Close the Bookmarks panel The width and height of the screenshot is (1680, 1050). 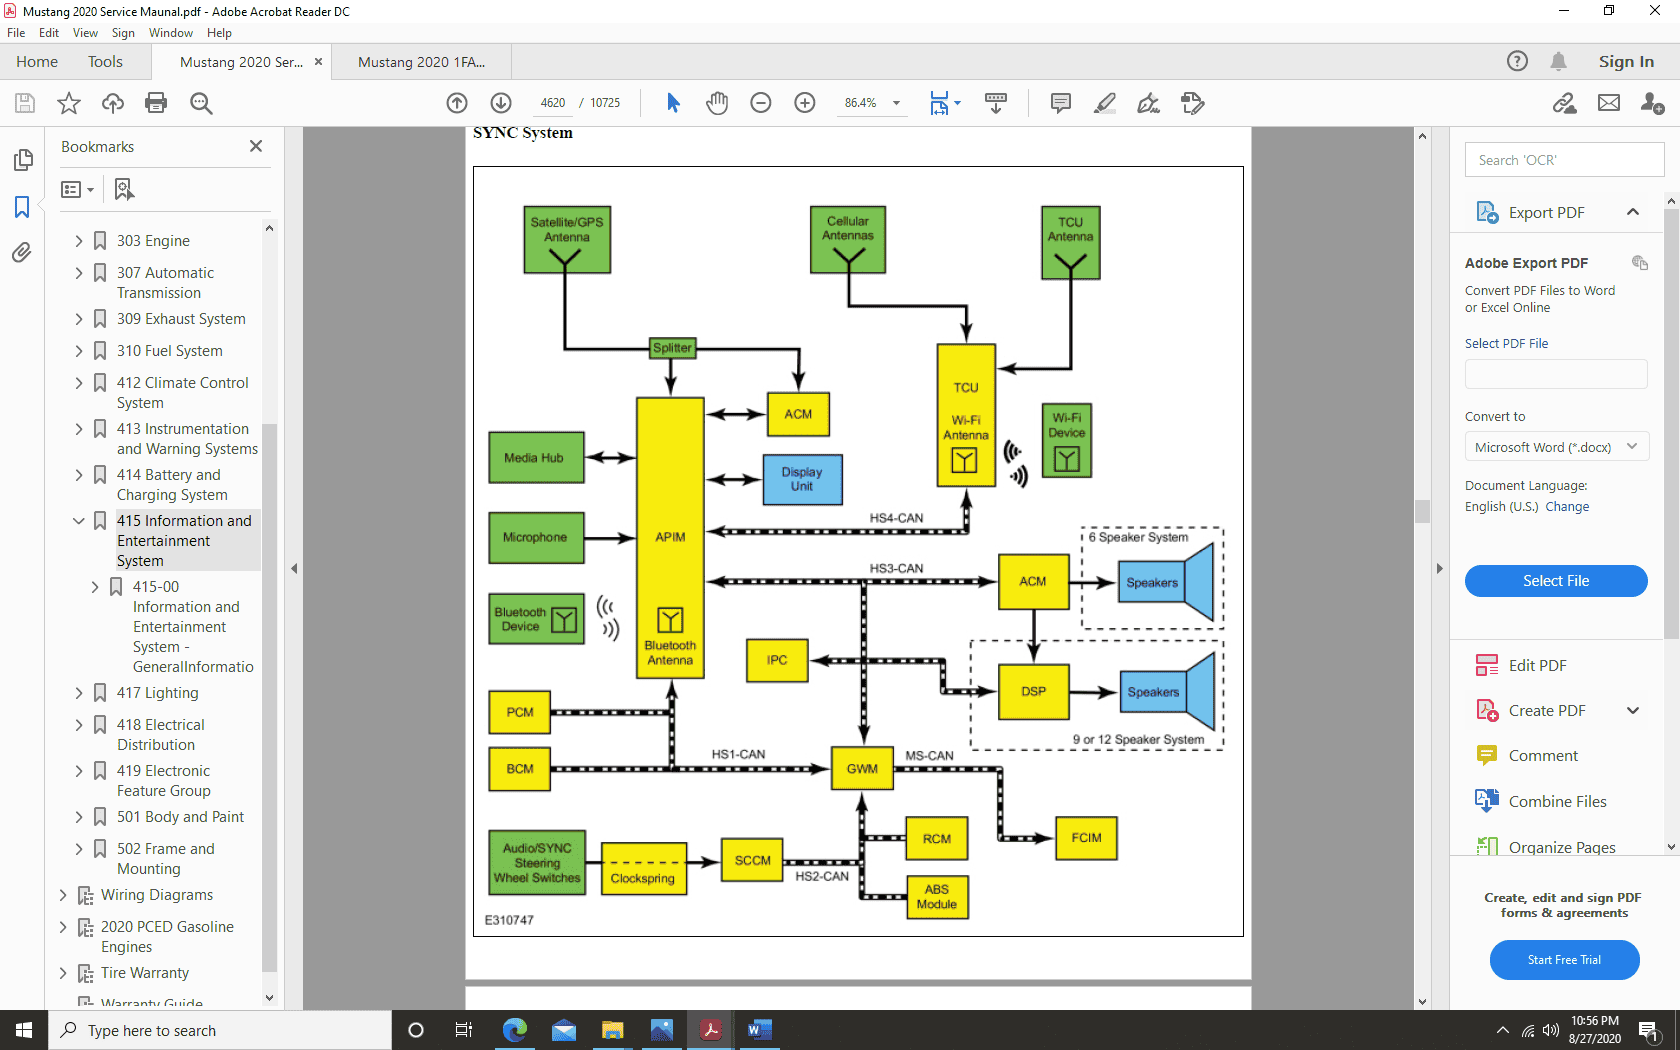click(256, 146)
